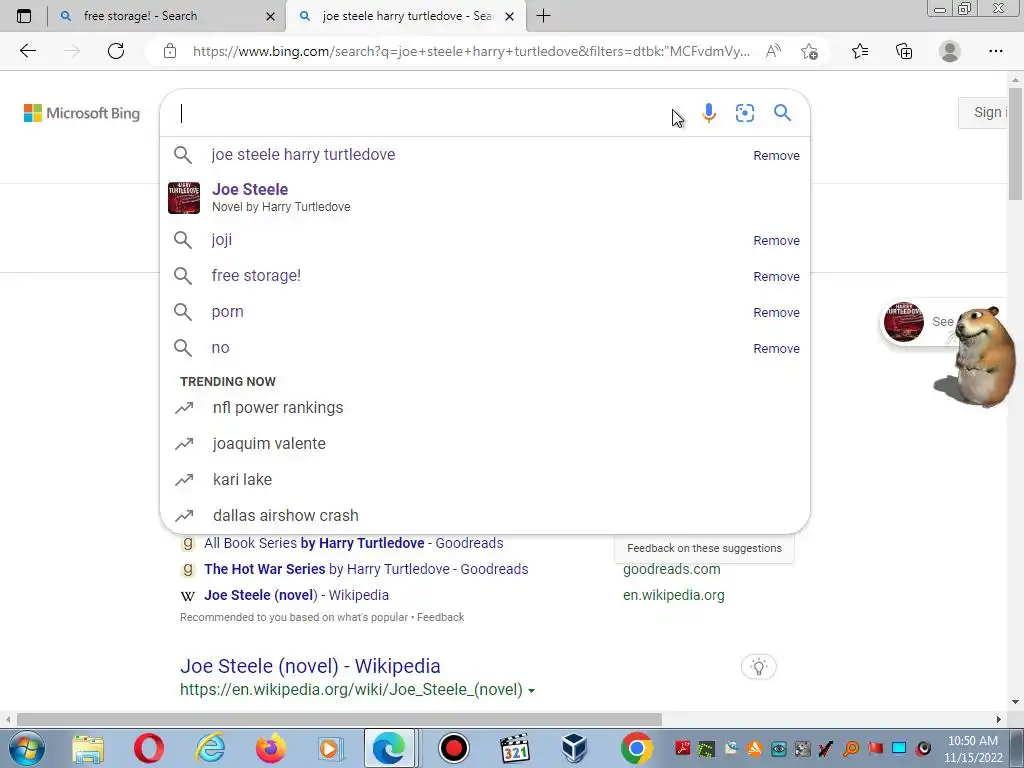The image size is (1024, 768).
Task: Launch Firefox from the taskbar
Action: tap(271, 748)
